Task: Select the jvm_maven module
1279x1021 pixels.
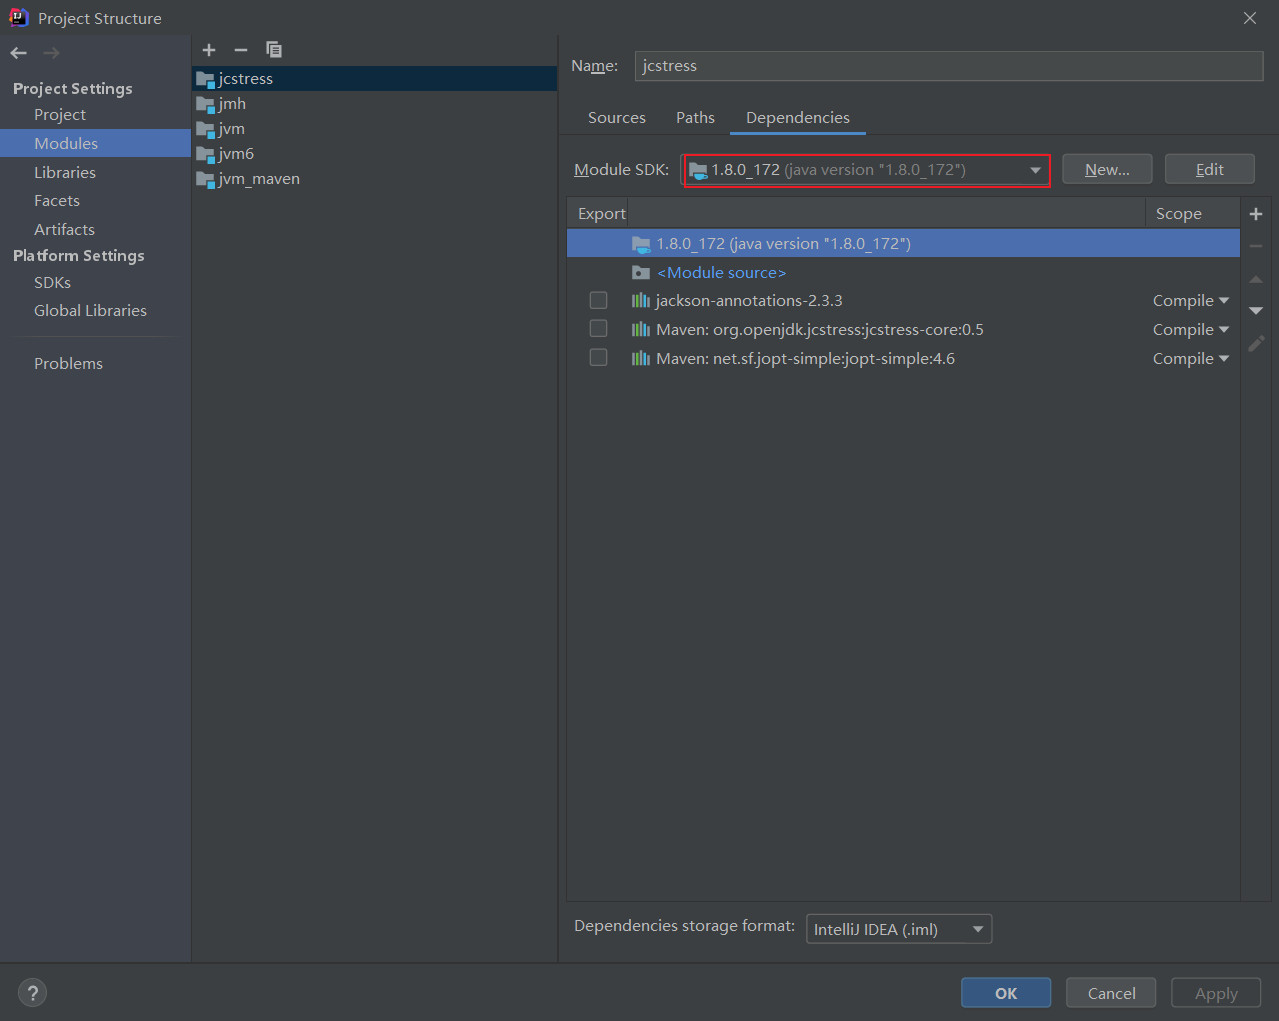Action: tap(257, 178)
